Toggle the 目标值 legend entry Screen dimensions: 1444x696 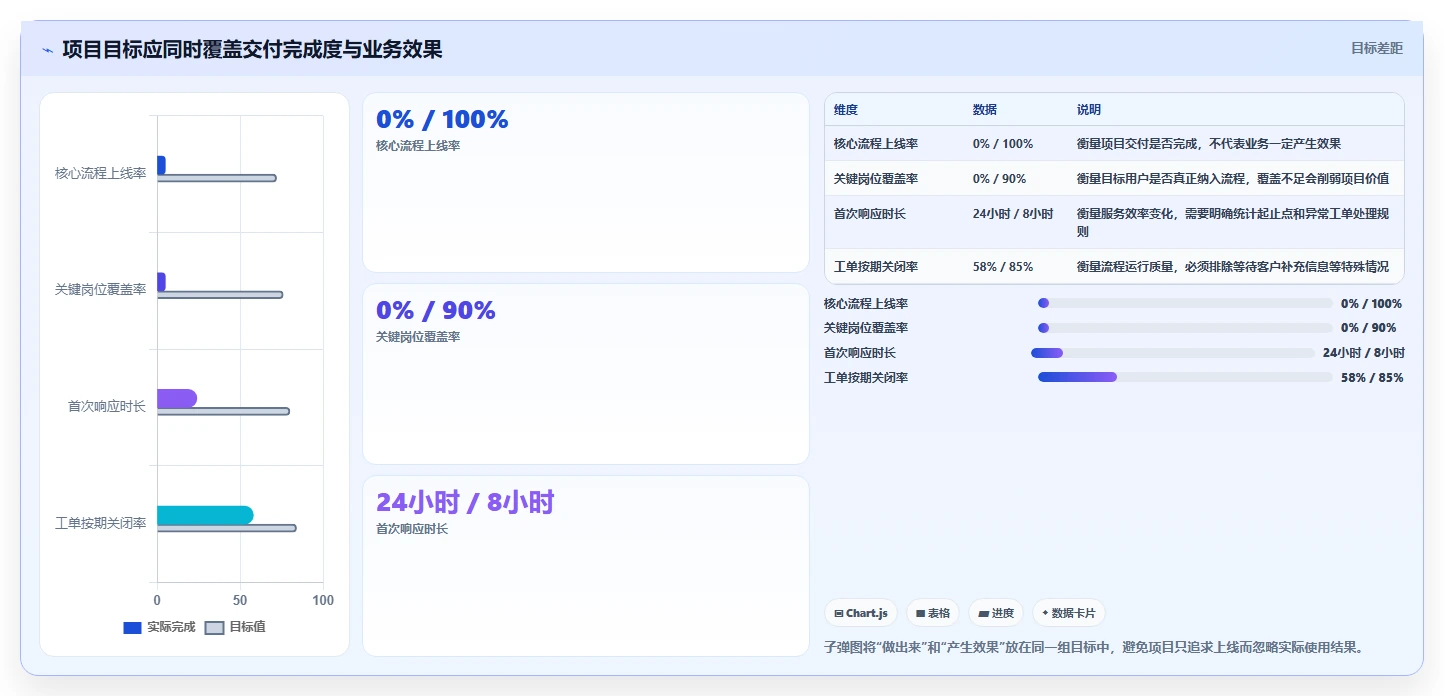pyautogui.click(x=235, y=627)
